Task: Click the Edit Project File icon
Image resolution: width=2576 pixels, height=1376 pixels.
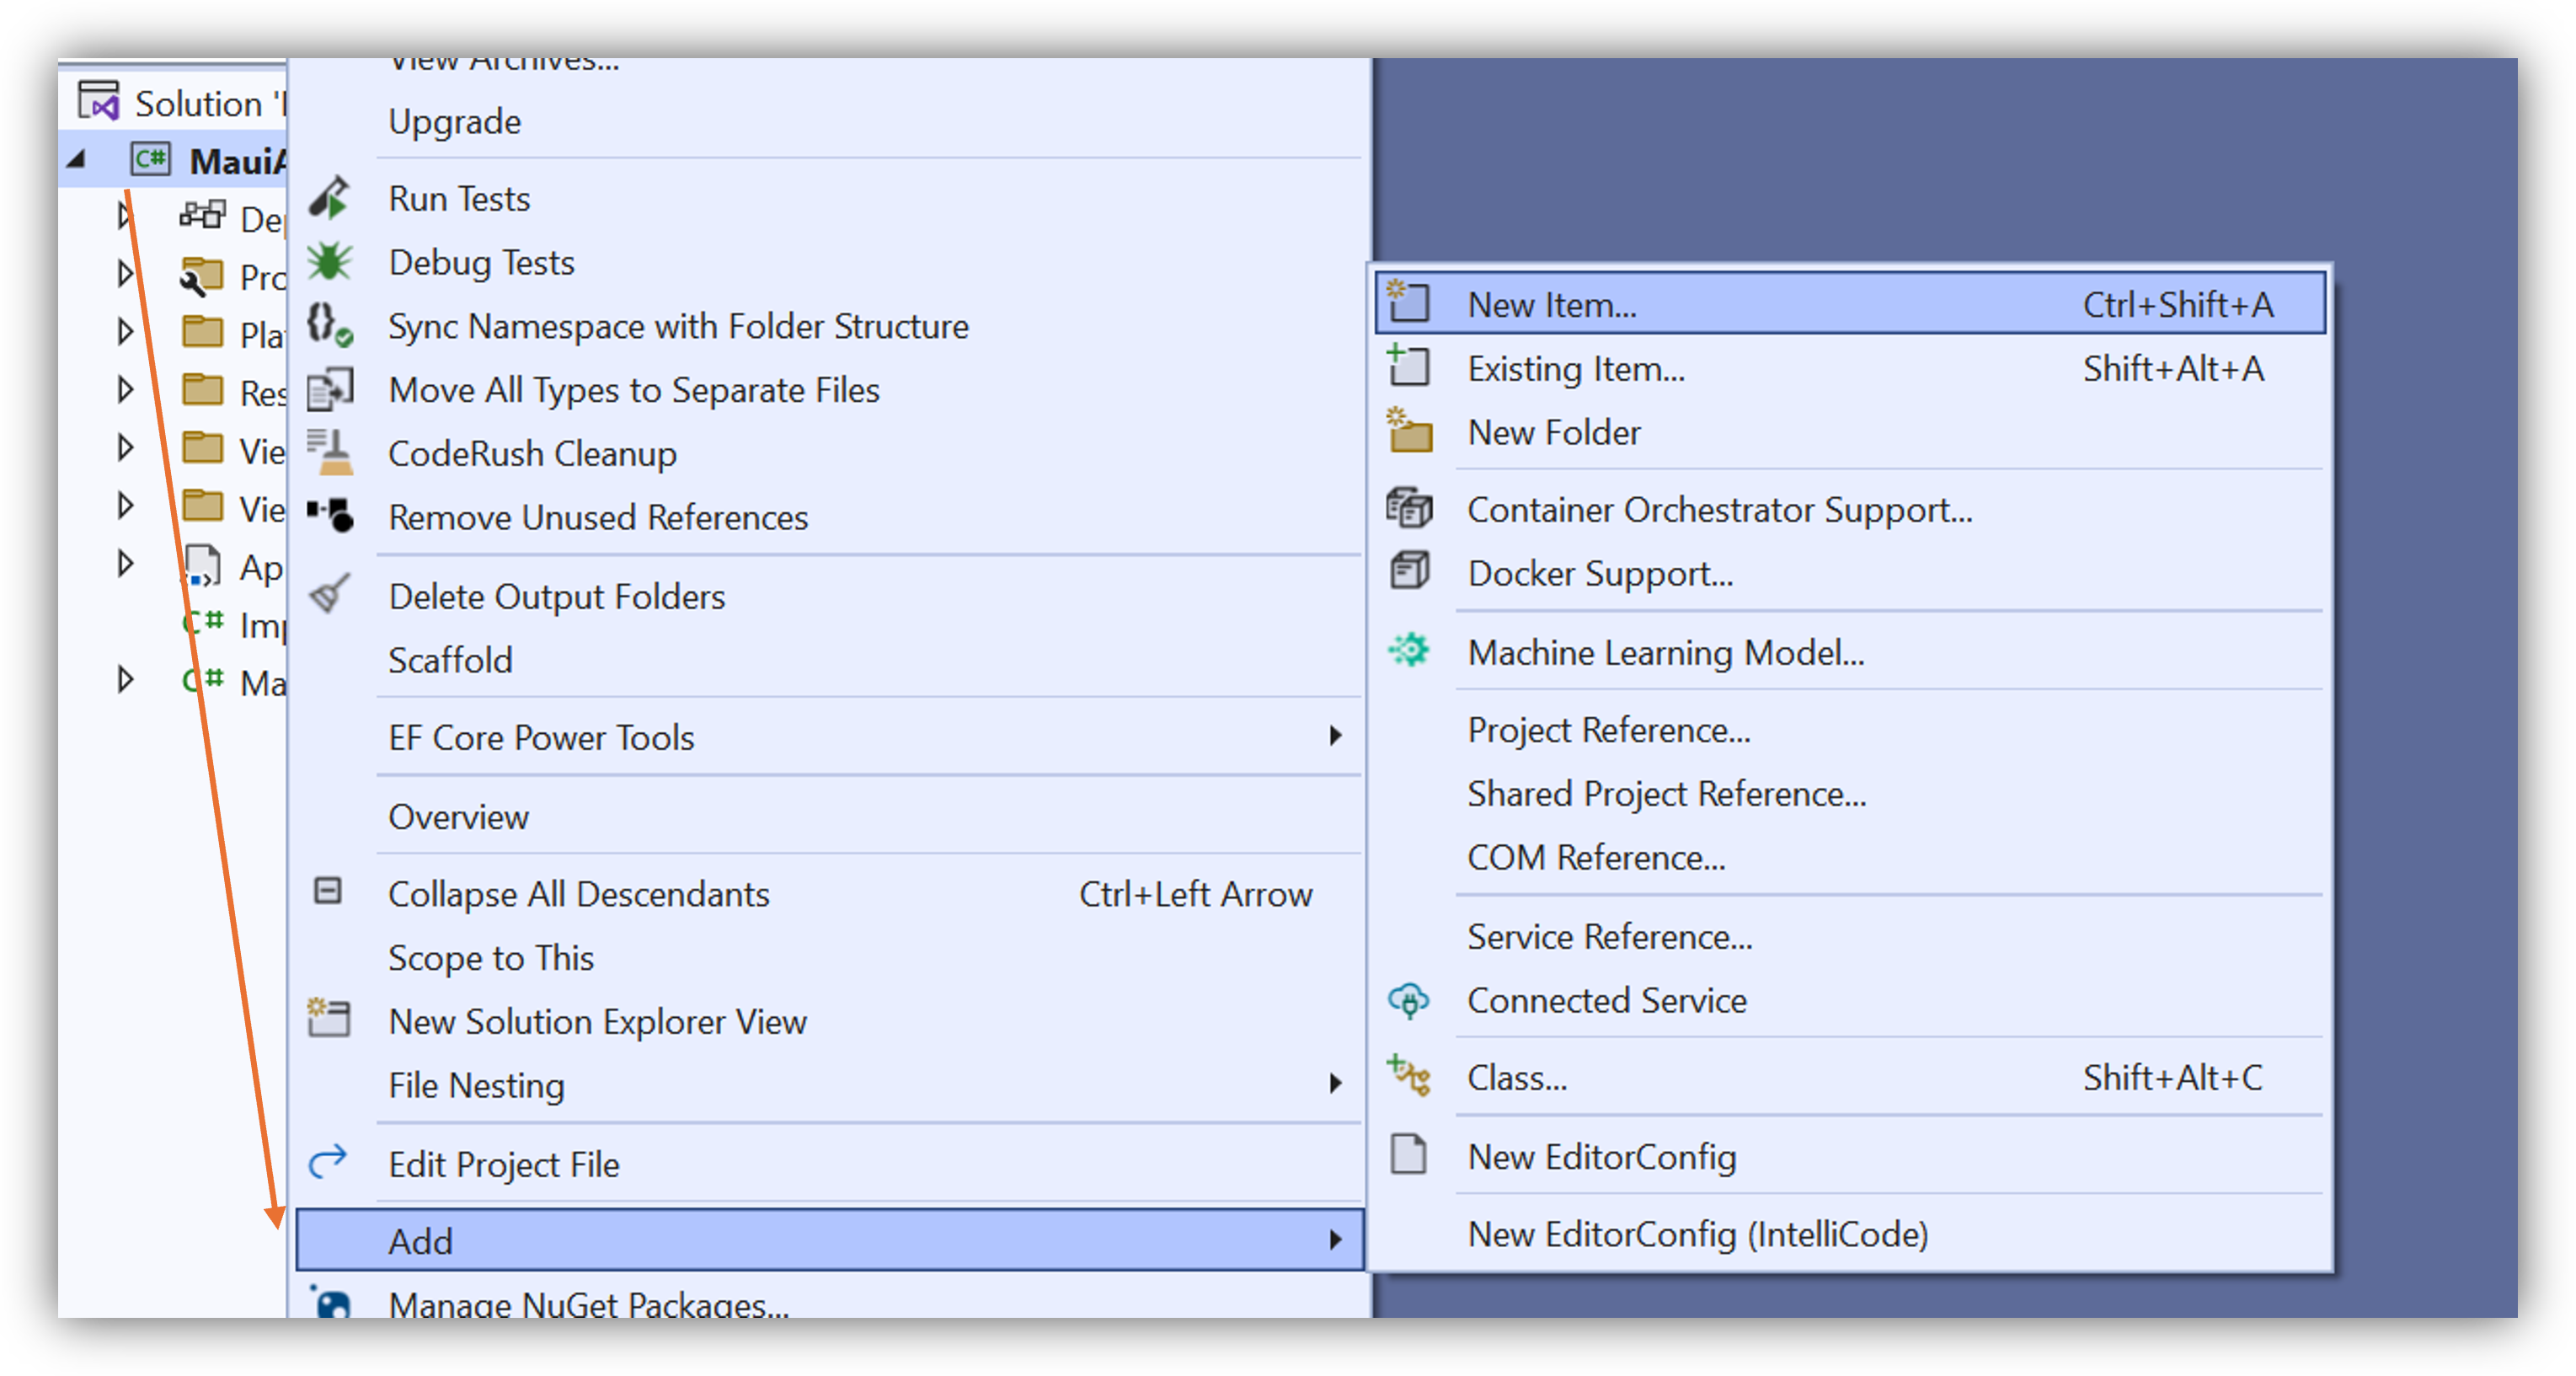Action: point(328,1161)
